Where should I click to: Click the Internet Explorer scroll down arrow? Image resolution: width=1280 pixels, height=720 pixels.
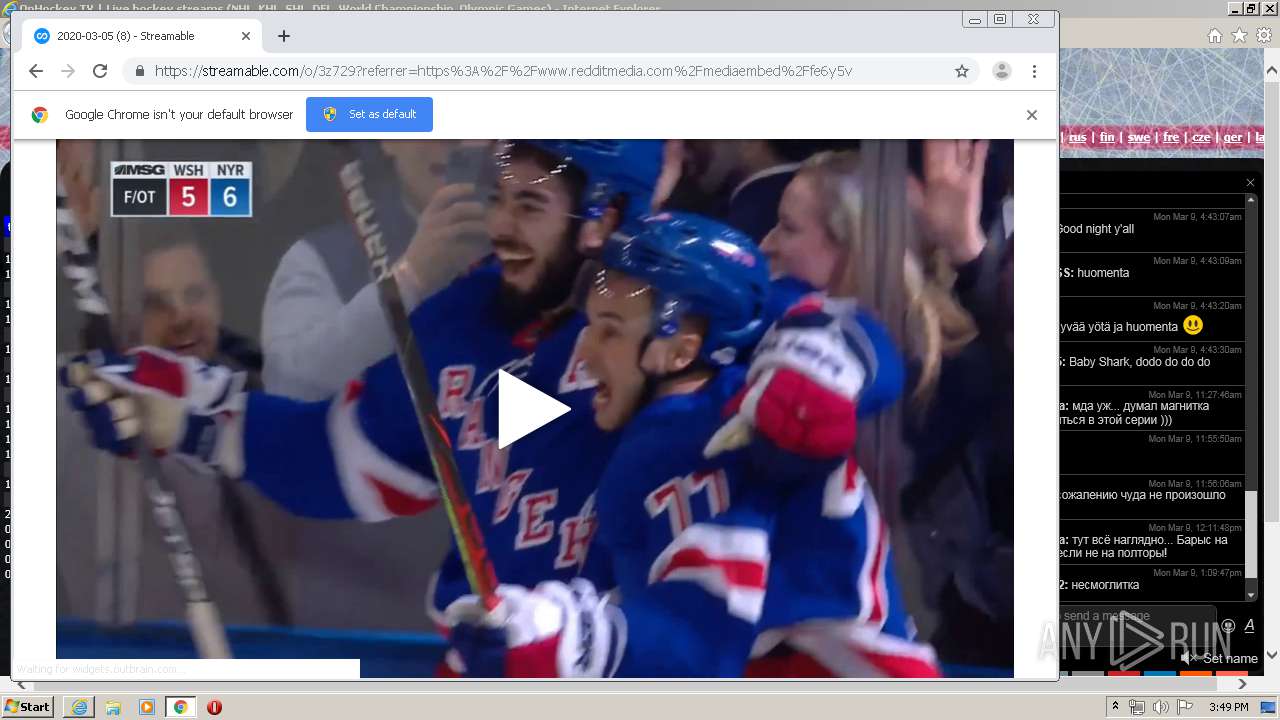tap(1272, 656)
